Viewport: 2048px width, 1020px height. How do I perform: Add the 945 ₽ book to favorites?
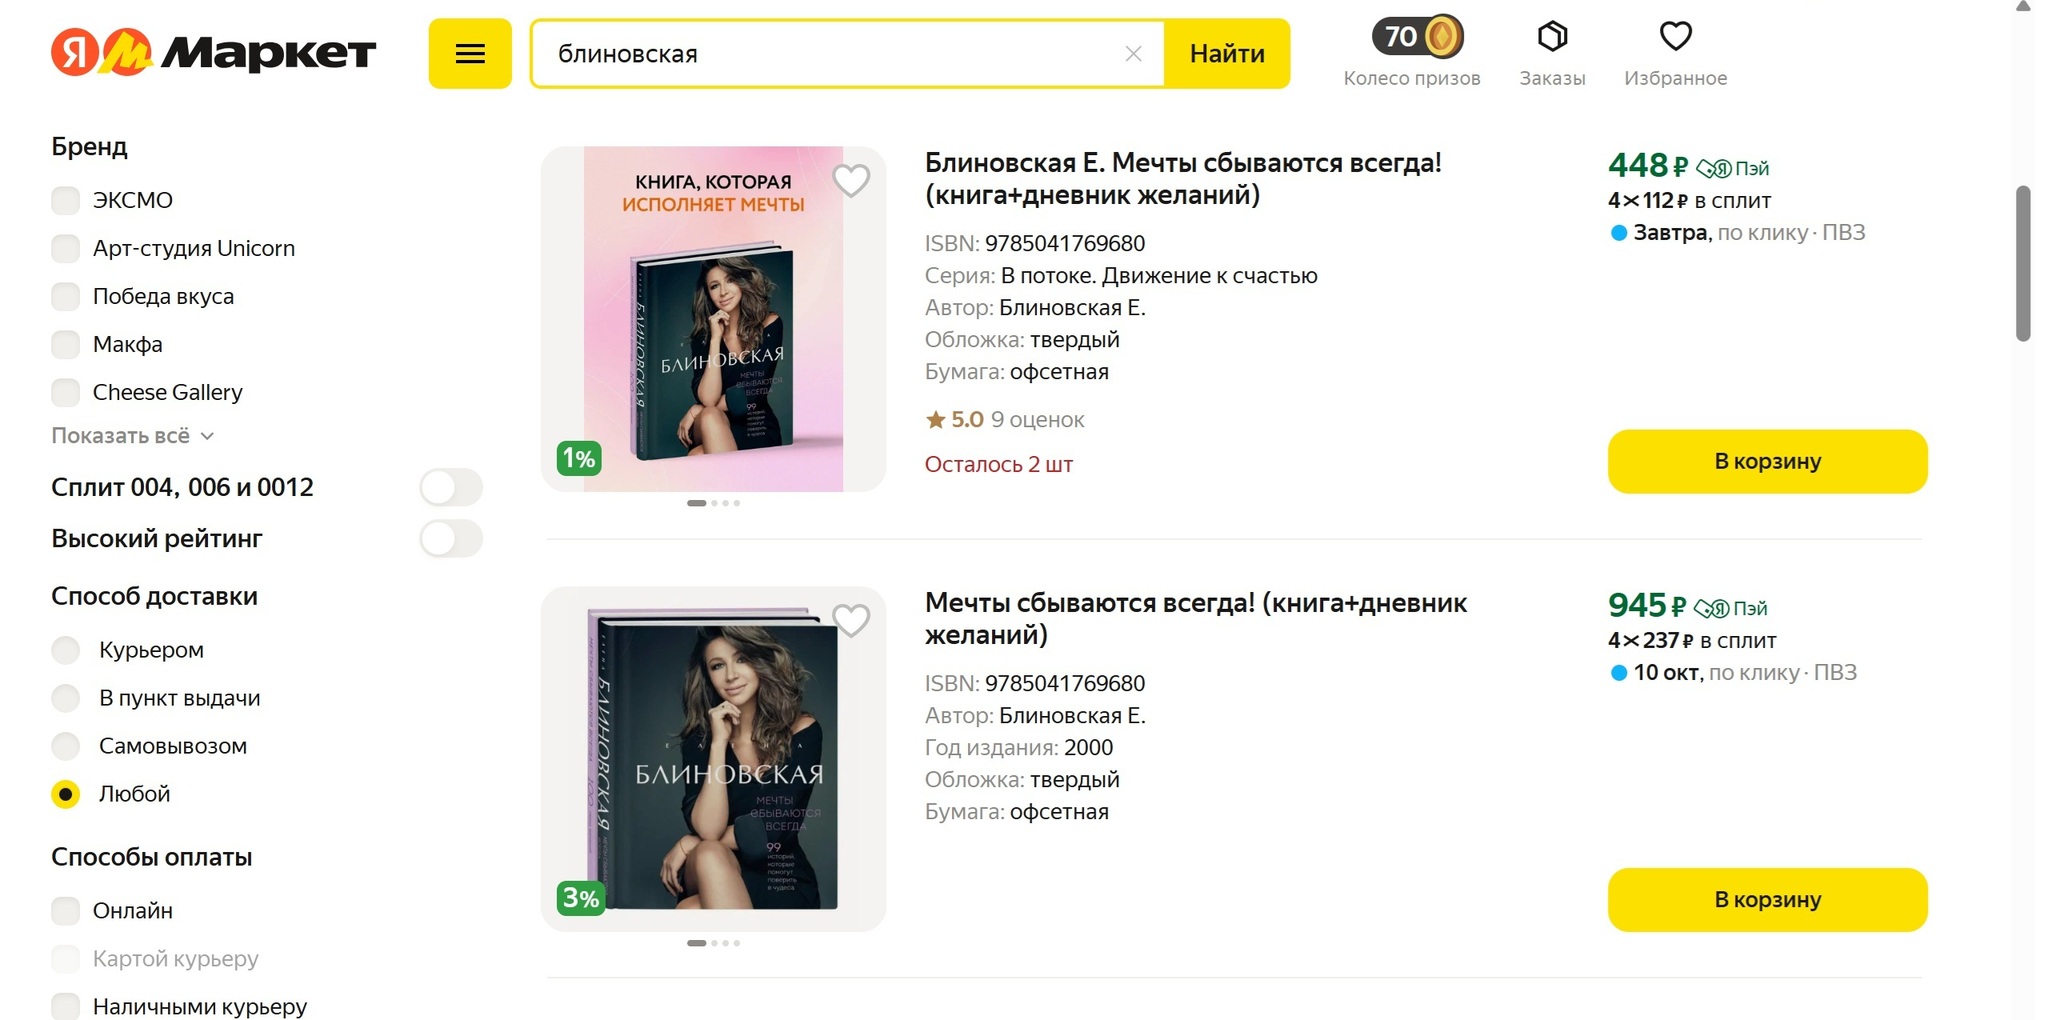(851, 621)
